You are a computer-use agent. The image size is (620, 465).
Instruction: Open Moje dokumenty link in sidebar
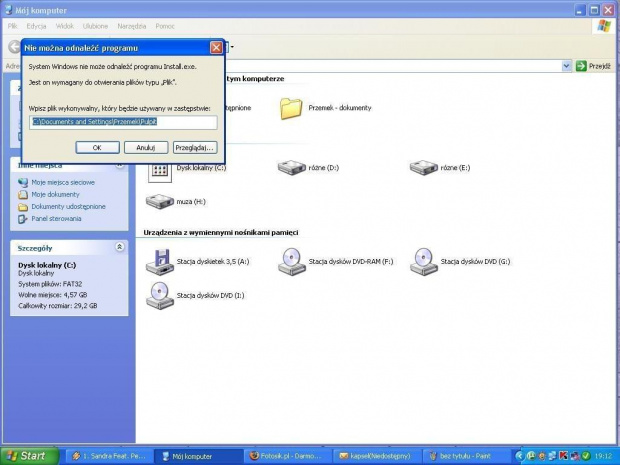(55, 195)
